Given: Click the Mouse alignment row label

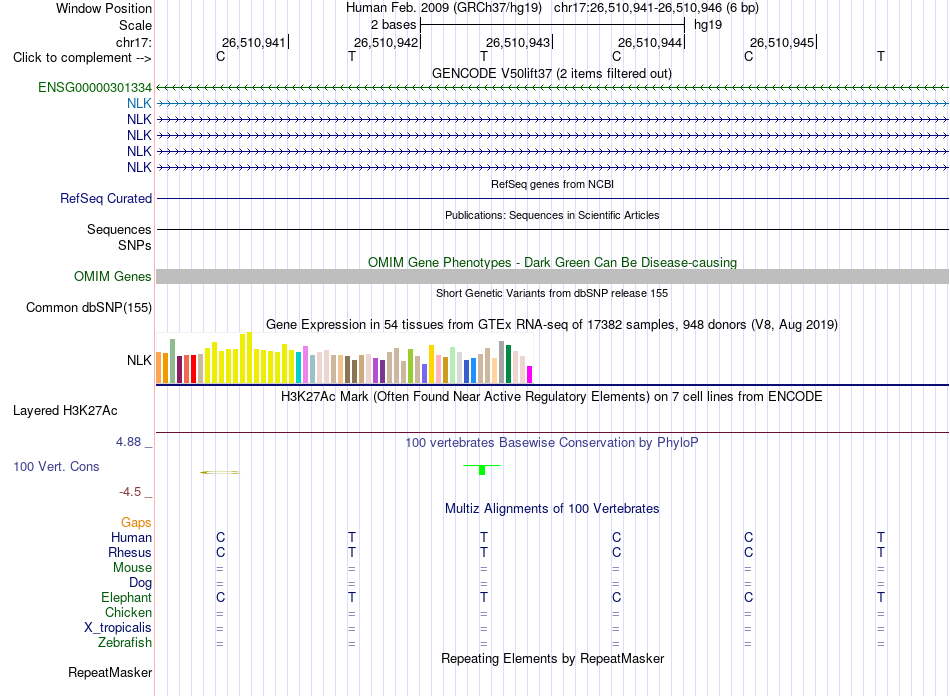Looking at the screenshot, I should coord(132,568).
